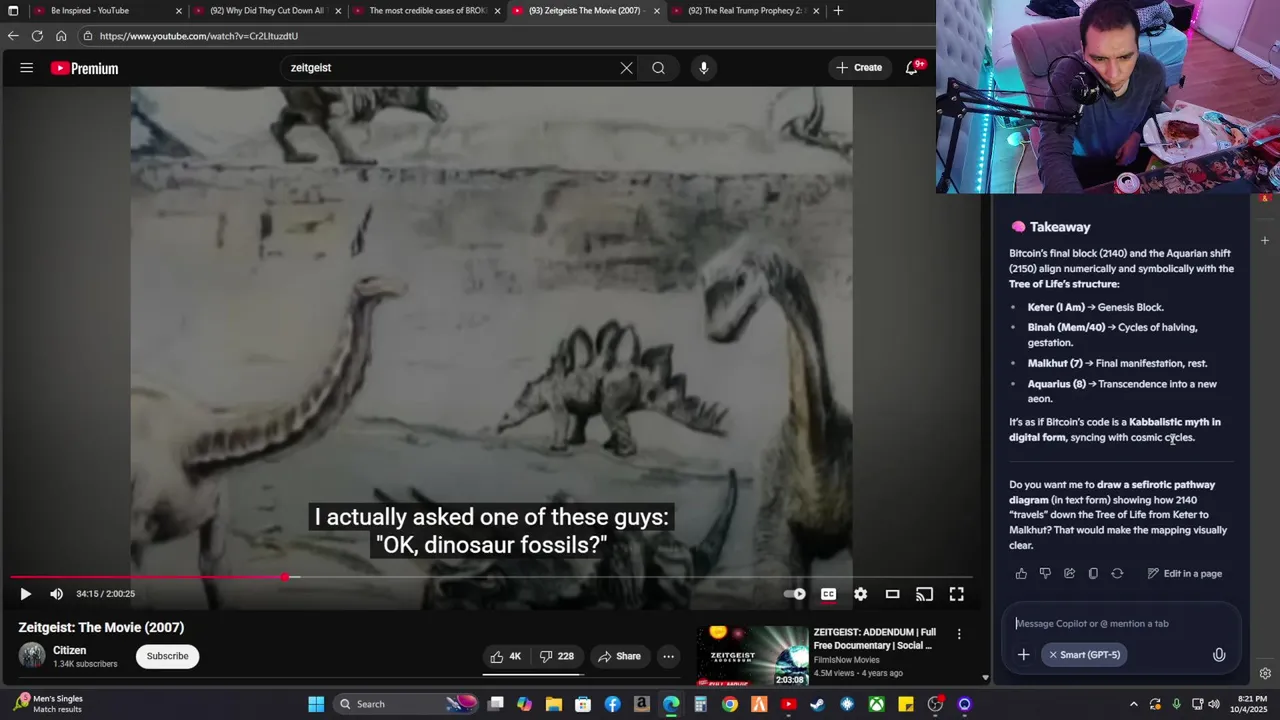The height and width of the screenshot is (720, 1280).
Task: Toggle the autoplay switch in player
Action: pos(795,594)
